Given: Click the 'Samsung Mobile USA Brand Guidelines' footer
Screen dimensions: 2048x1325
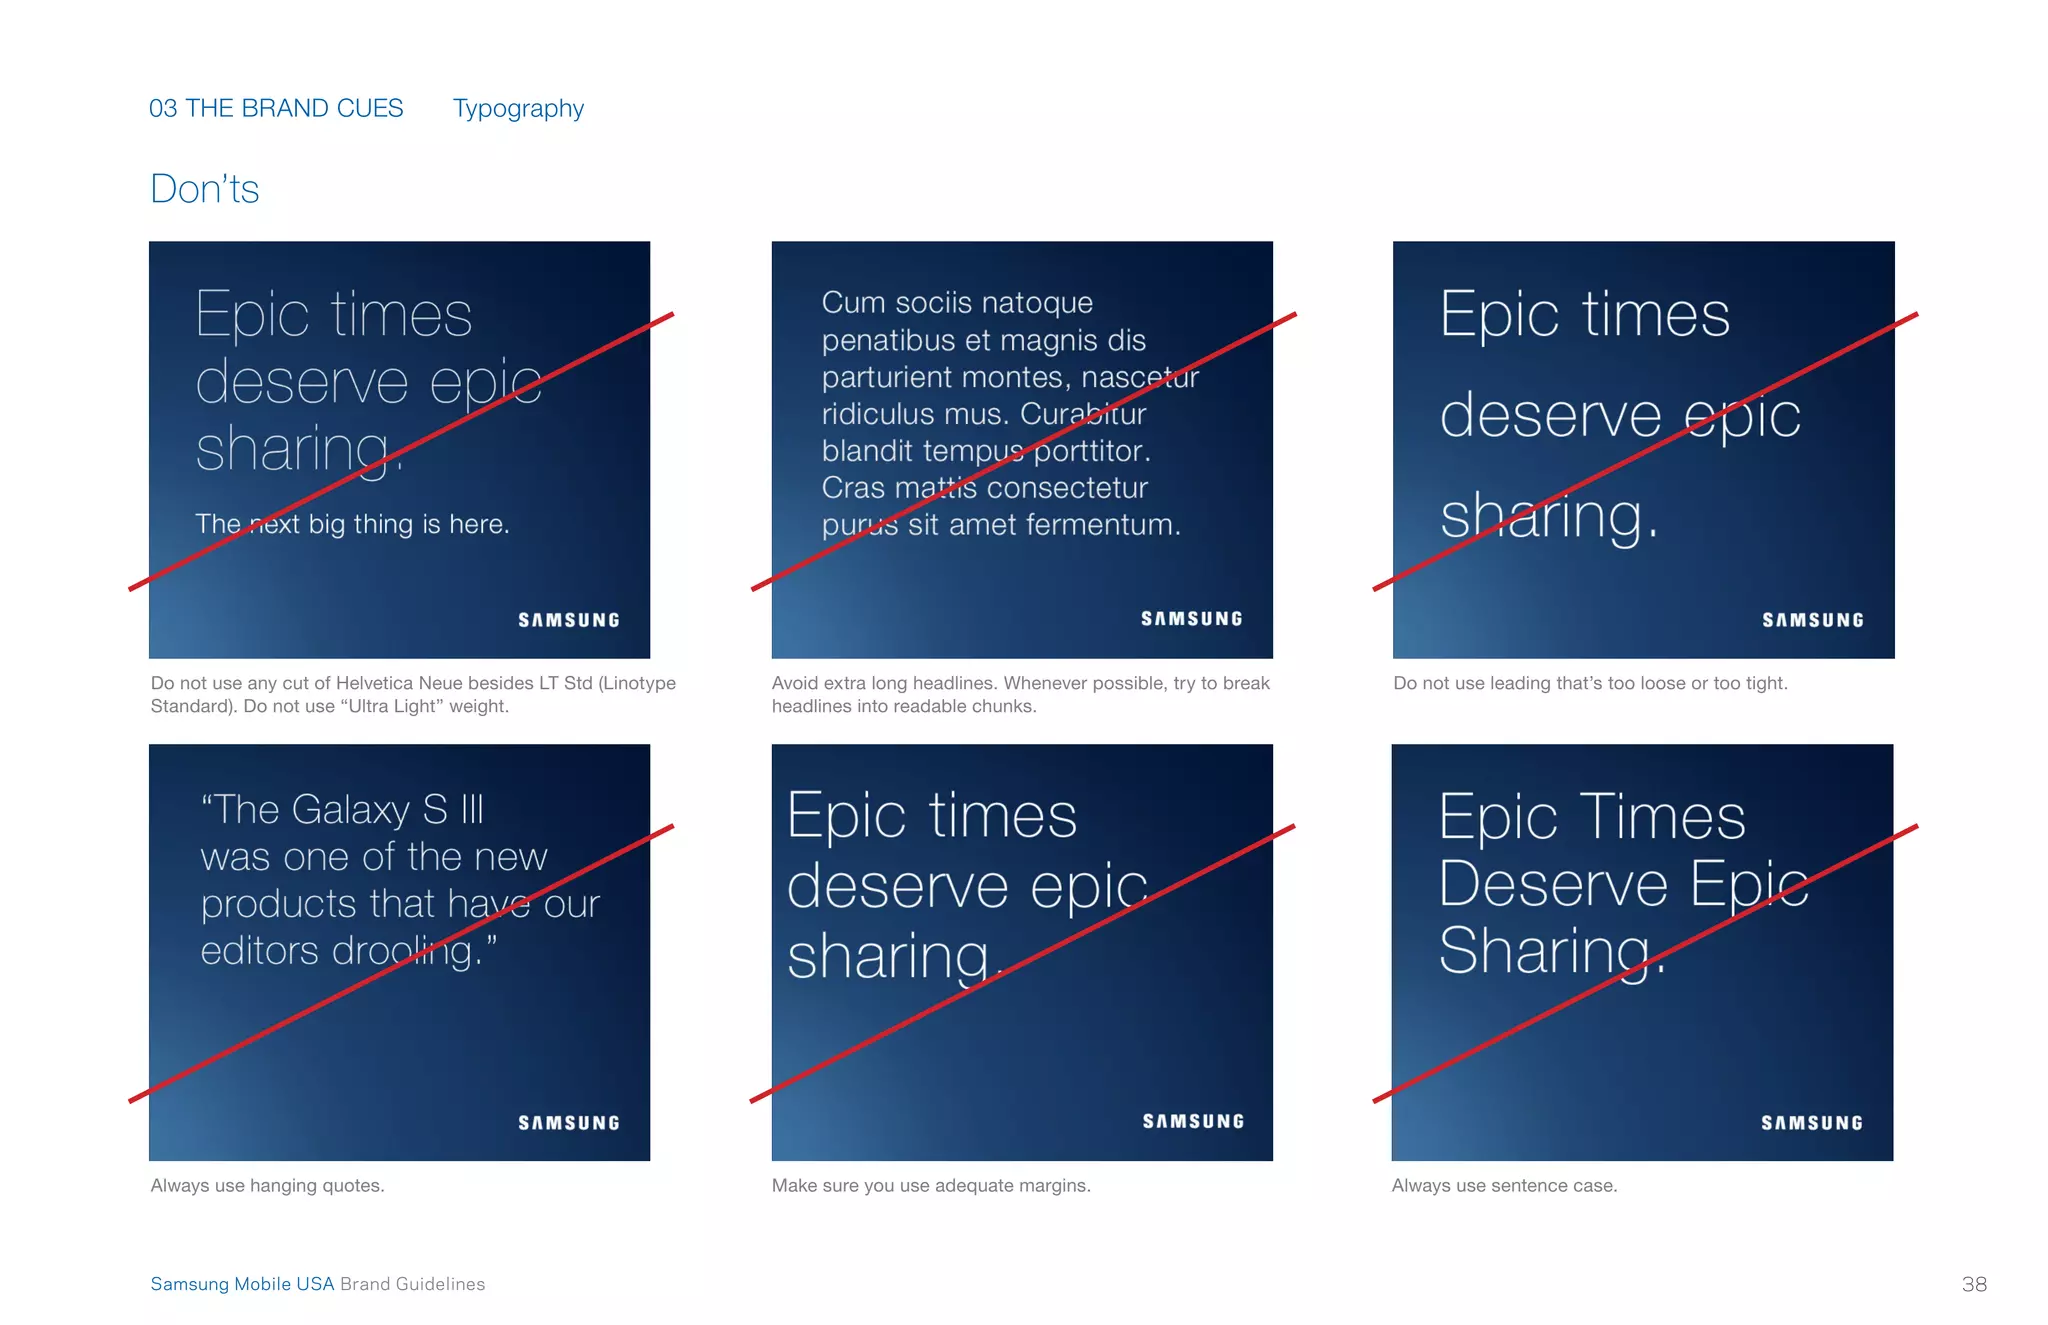Looking at the screenshot, I should pos(318,1284).
